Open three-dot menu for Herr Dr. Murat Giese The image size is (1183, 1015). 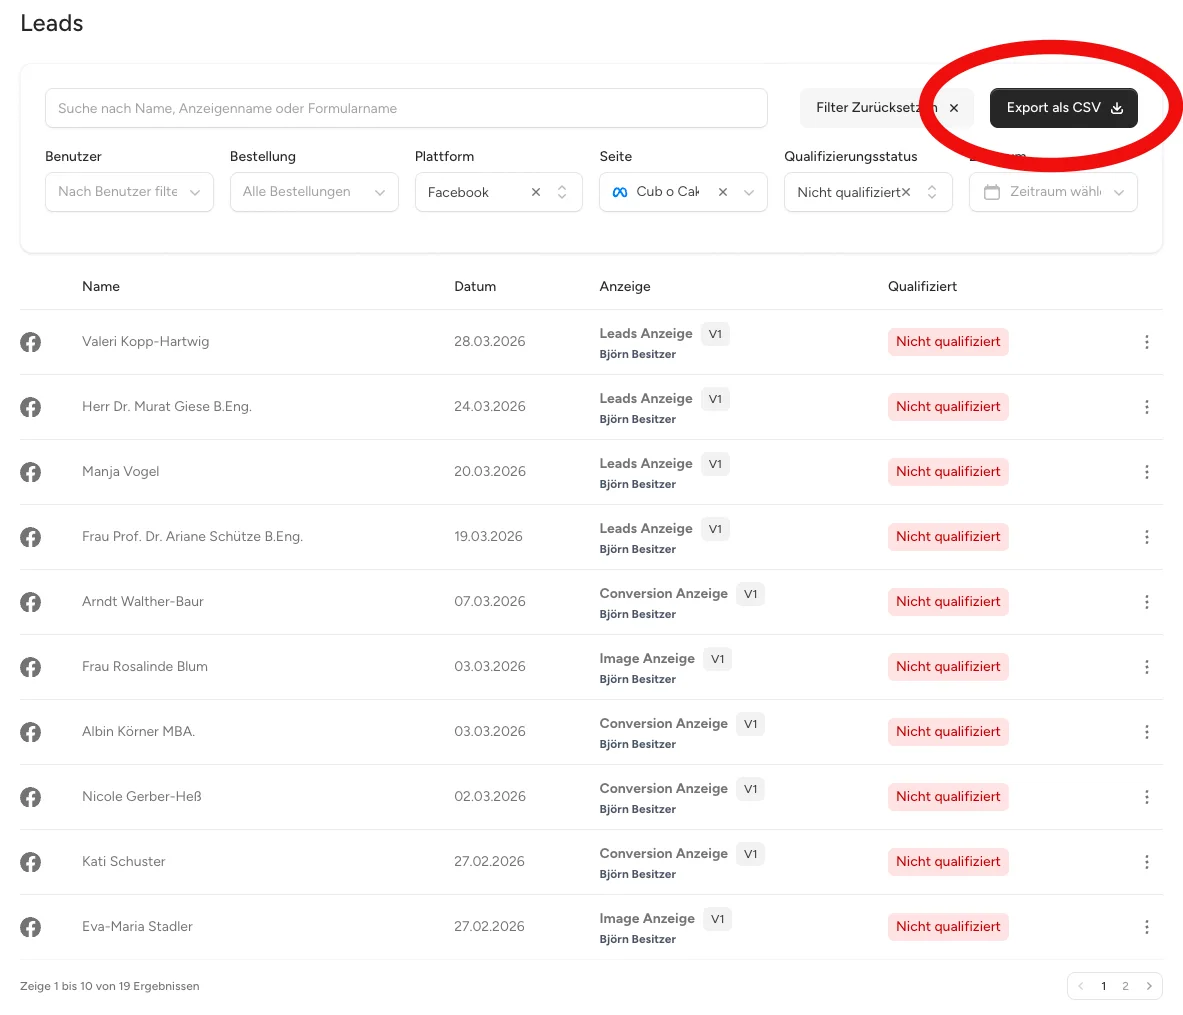pyautogui.click(x=1146, y=407)
